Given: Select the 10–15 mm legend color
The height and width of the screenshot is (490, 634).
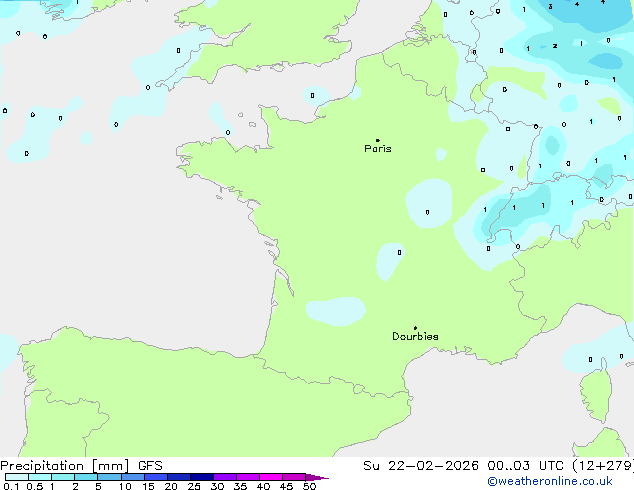Looking at the screenshot, I should 132,477.
